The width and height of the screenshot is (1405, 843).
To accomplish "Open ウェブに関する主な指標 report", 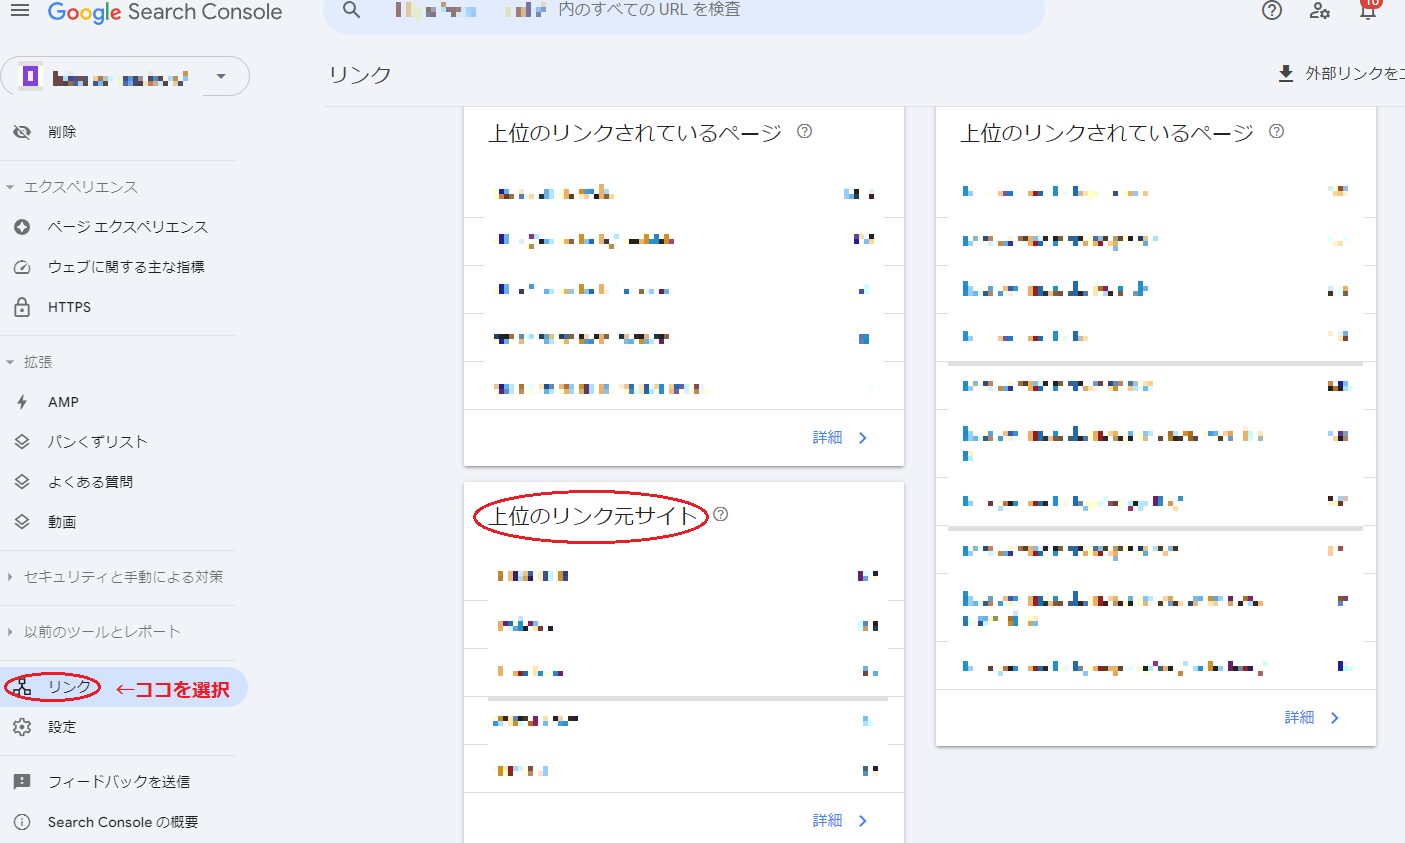I will 125,267.
